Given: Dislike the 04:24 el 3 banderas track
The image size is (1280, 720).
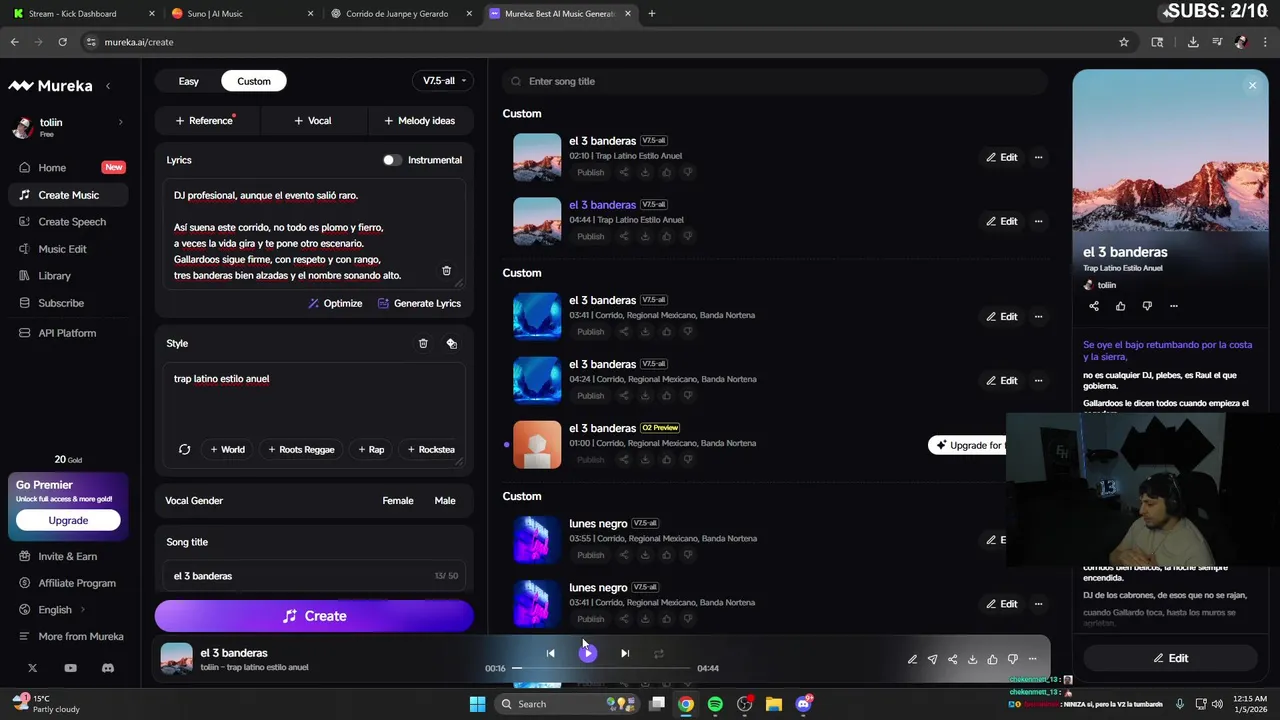Looking at the screenshot, I should pos(687,395).
